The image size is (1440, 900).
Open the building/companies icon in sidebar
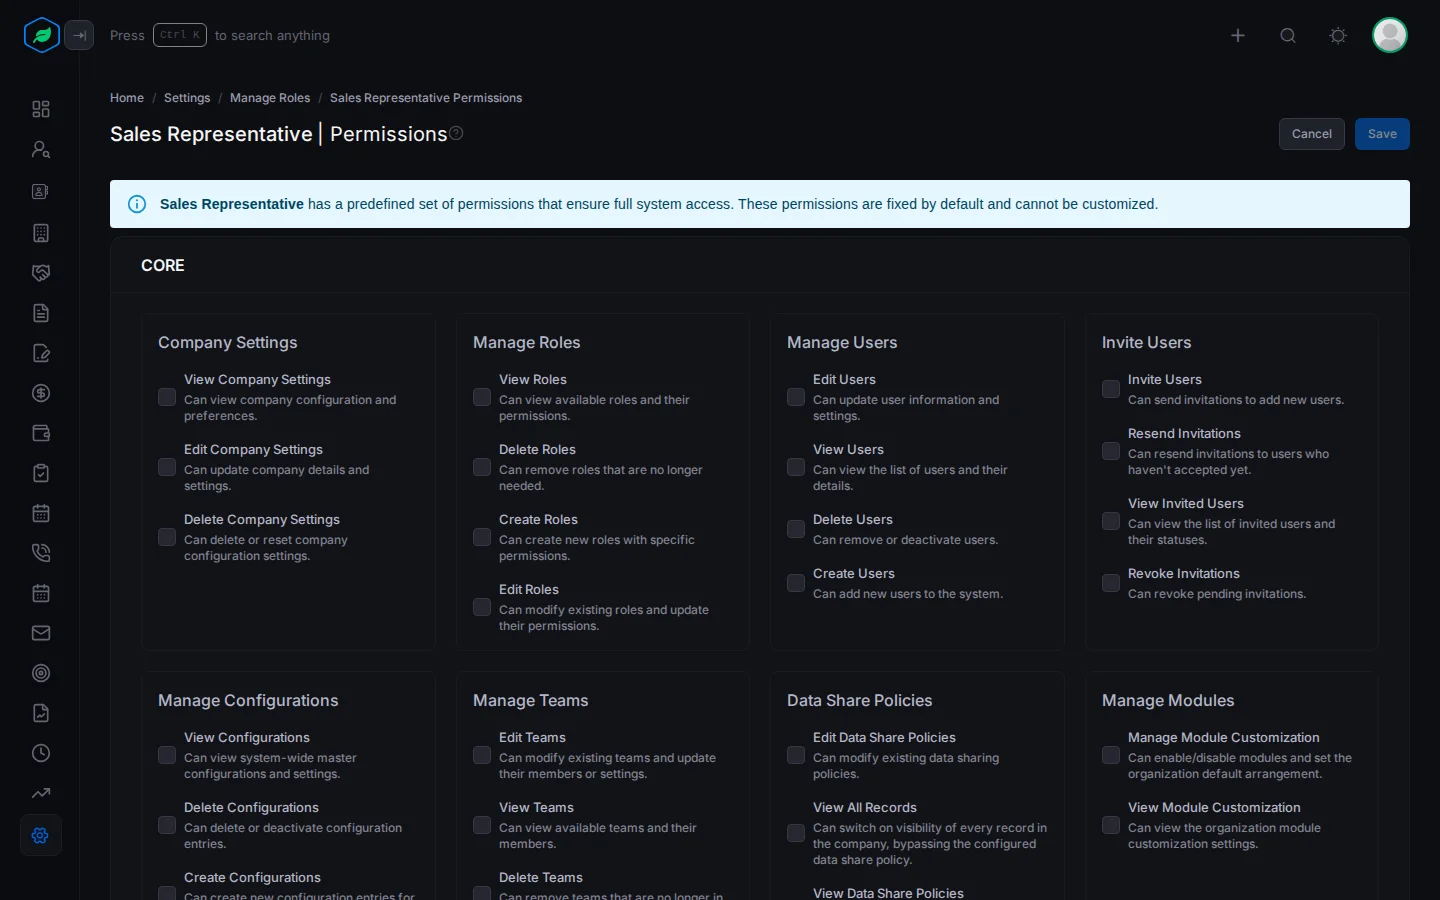click(41, 233)
